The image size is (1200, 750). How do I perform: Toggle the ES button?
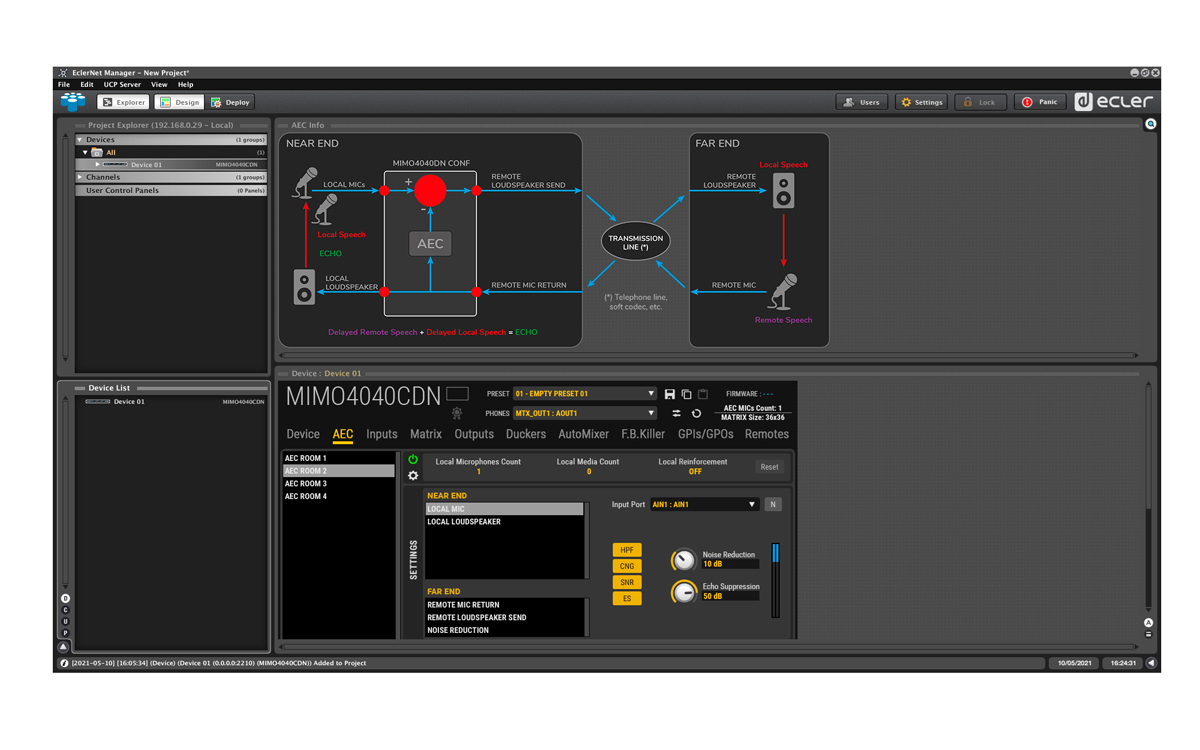[x=627, y=598]
